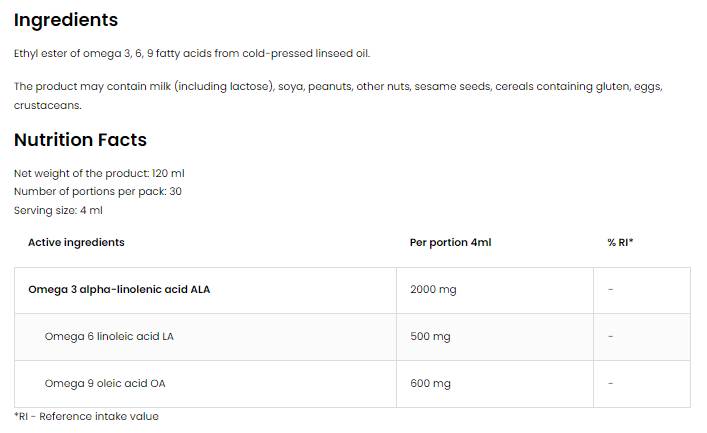Viewport: 707px width, 433px height.
Task: Click the net weight 120 ml line
Action: (99, 173)
